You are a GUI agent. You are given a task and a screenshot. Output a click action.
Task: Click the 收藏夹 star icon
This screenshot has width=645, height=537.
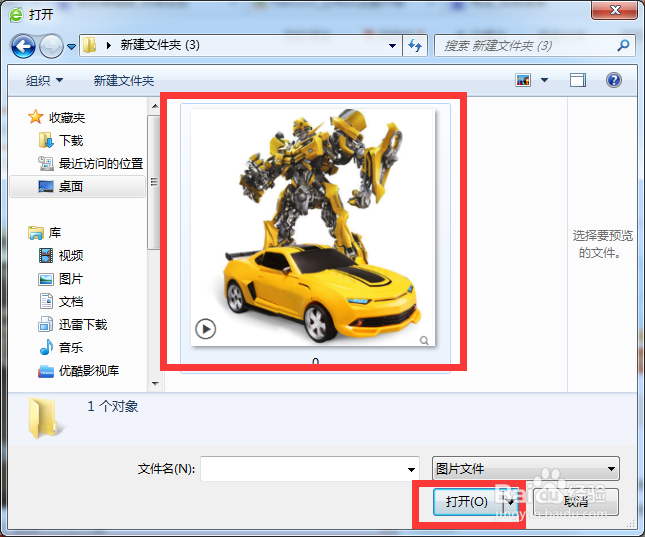click(36, 117)
